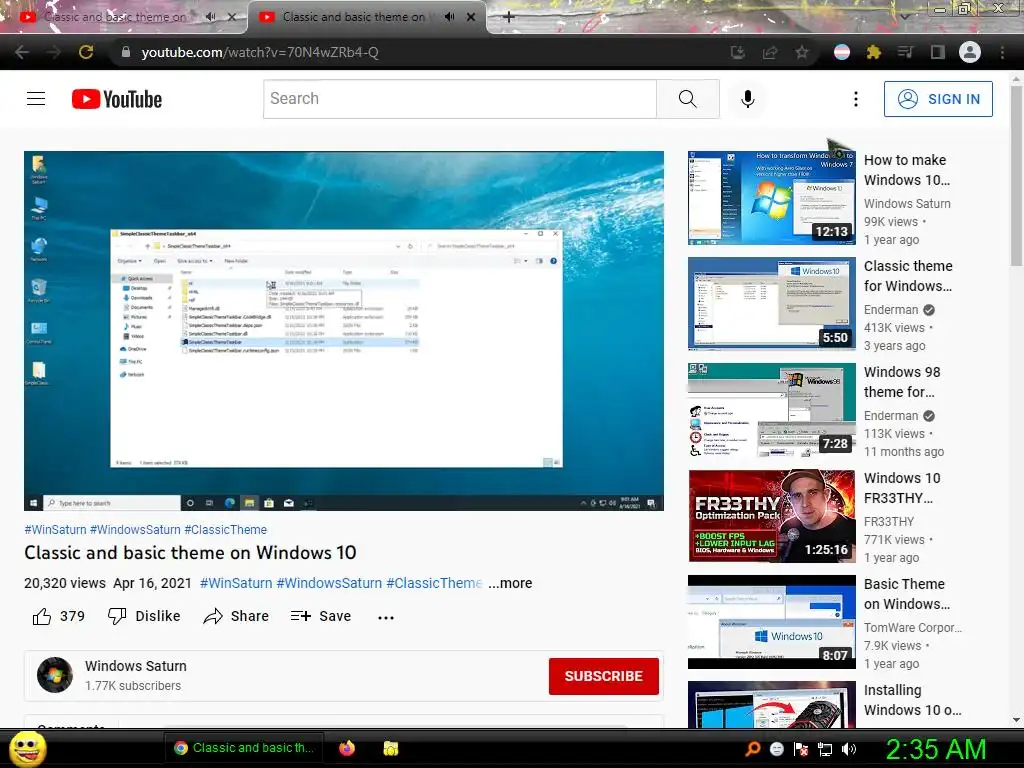The image size is (1024, 768).
Task: Click Chrome taskbar item Classic and basic
Action: [x=244, y=748]
